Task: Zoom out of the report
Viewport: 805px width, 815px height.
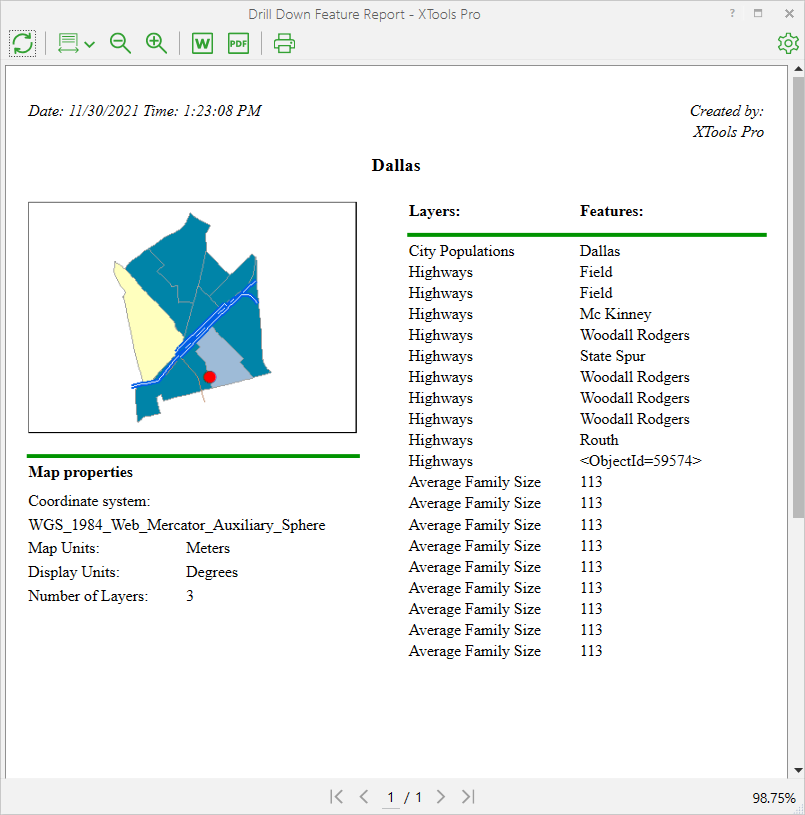Action: pos(120,43)
